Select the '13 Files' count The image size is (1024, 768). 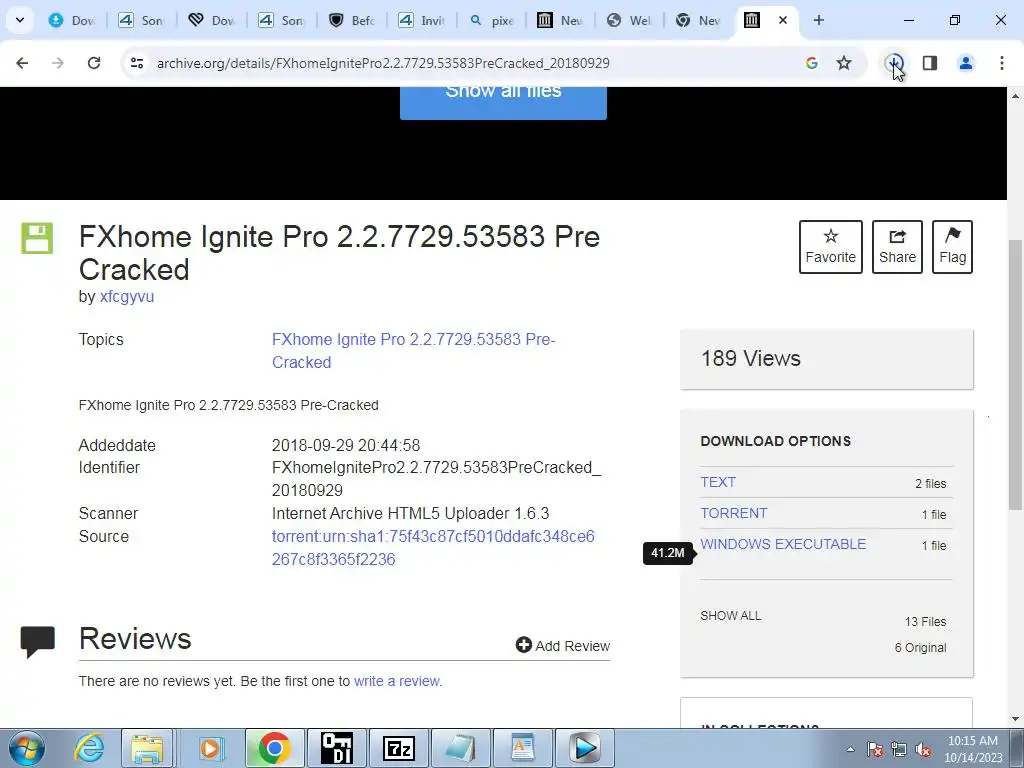click(x=925, y=622)
